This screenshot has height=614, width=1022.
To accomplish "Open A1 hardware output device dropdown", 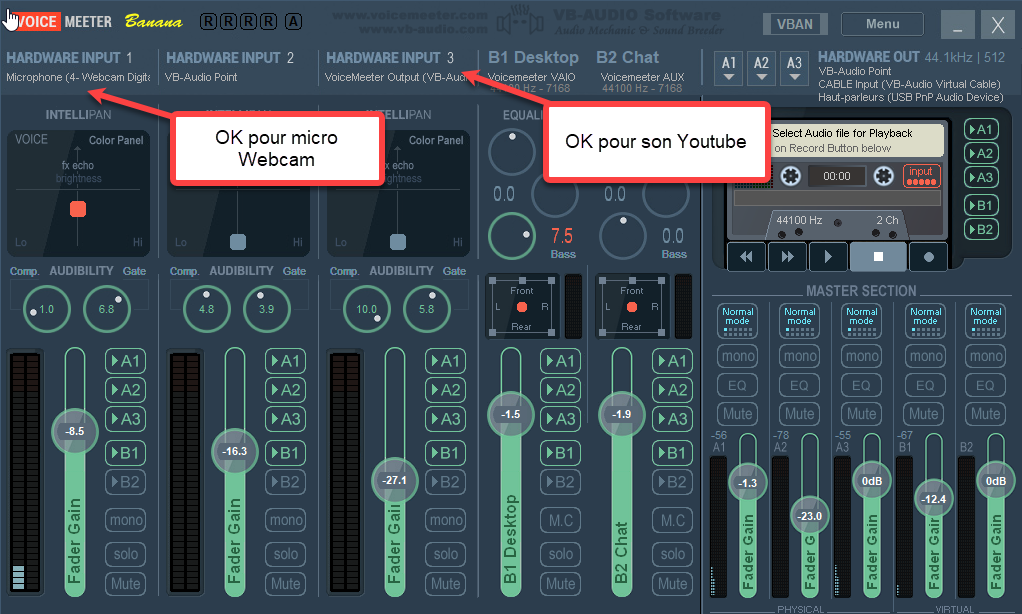I will (x=729, y=68).
